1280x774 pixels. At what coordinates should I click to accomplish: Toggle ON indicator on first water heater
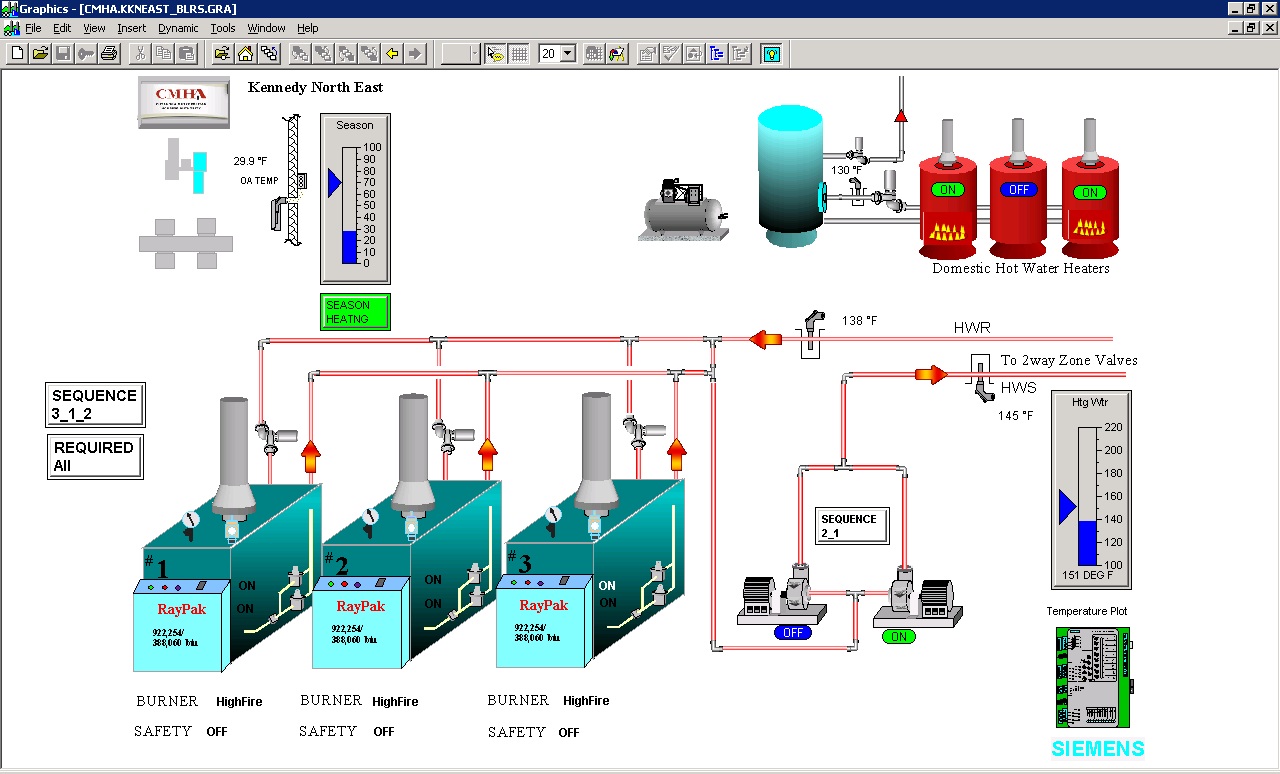coord(948,190)
